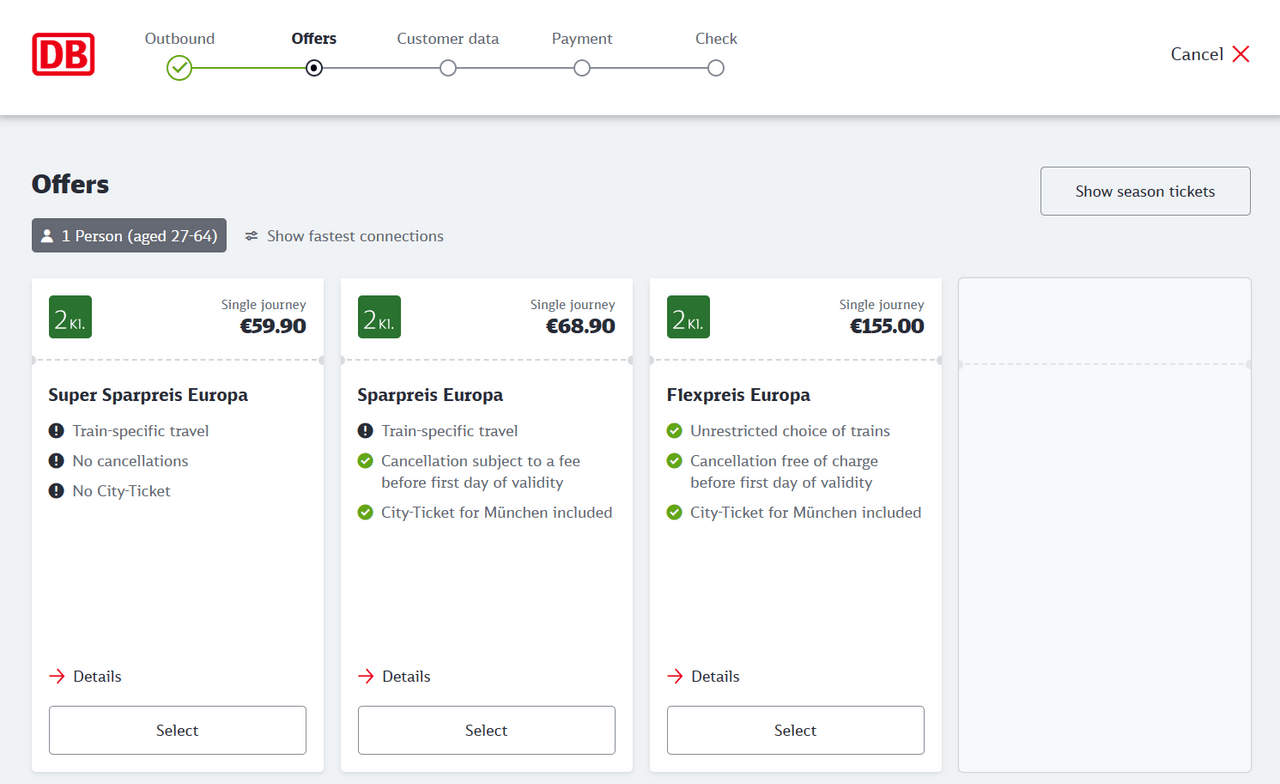This screenshot has height=784, width=1280.
Task: Click green check beside Cancellation free of charge
Action: (x=674, y=461)
